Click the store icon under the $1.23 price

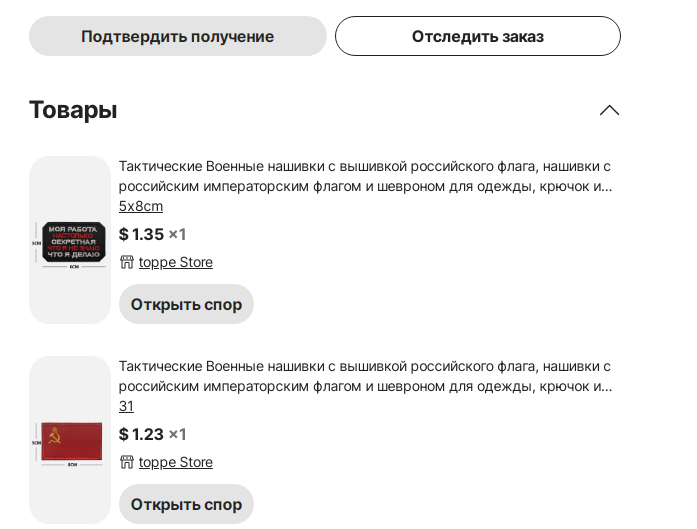(126, 462)
